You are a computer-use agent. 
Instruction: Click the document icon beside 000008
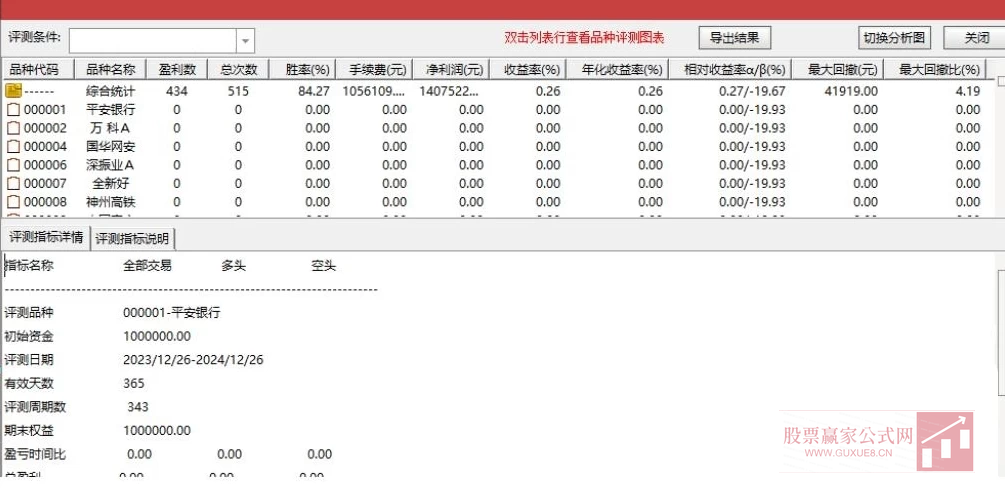click(13, 202)
